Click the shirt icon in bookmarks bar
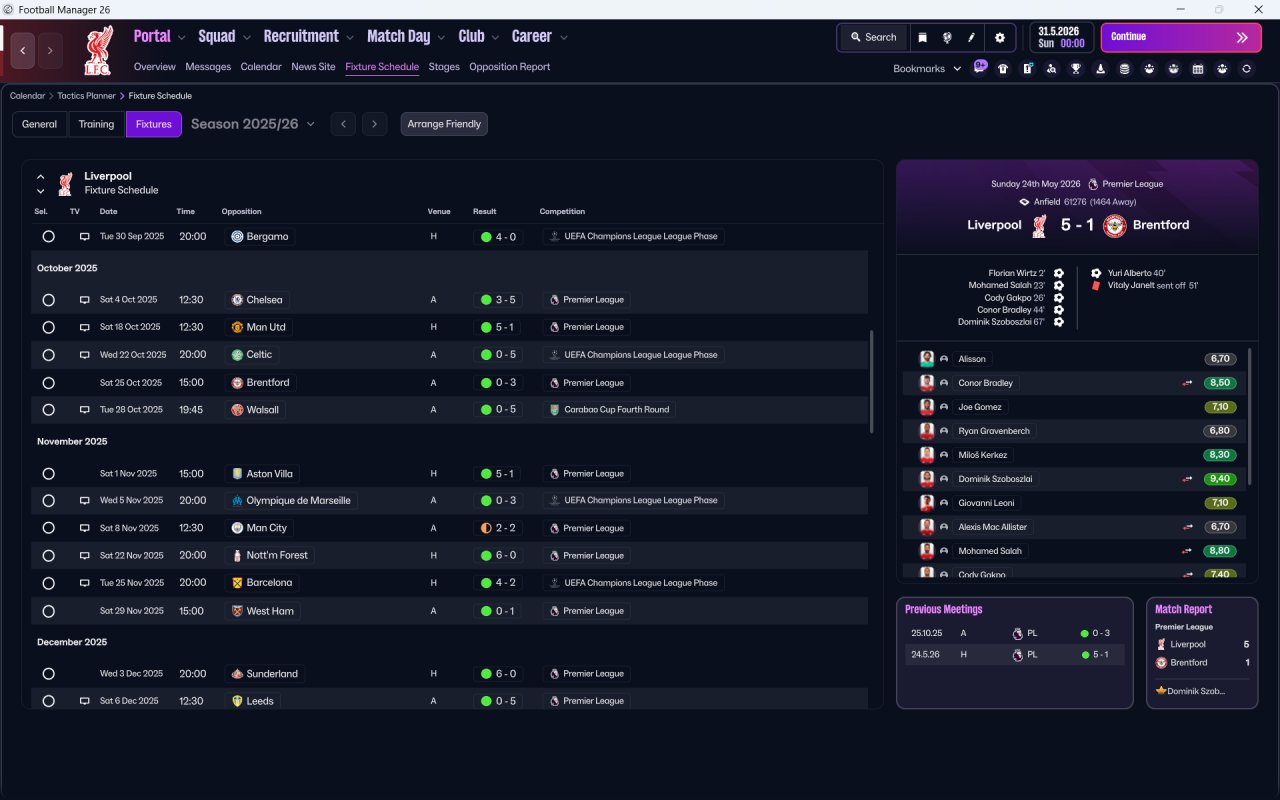Image resolution: width=1280 pixels, height=800 pixels. coord(1003,69)
